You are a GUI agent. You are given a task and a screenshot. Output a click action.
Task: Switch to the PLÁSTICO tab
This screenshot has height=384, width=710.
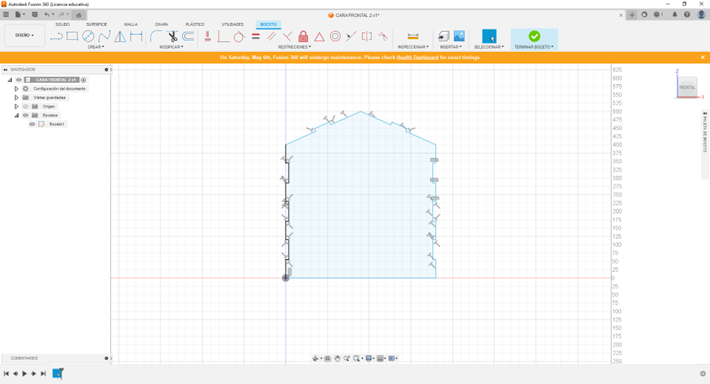tap(195, 24)
